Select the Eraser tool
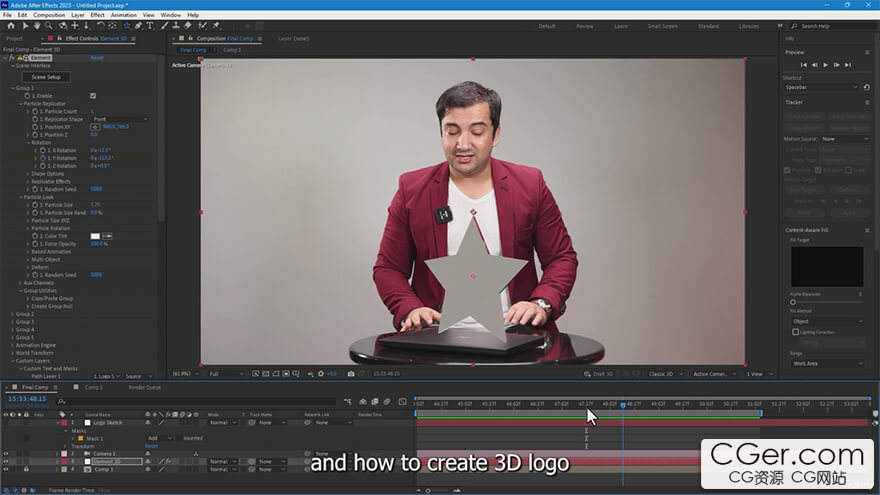 tap(188, 26)
